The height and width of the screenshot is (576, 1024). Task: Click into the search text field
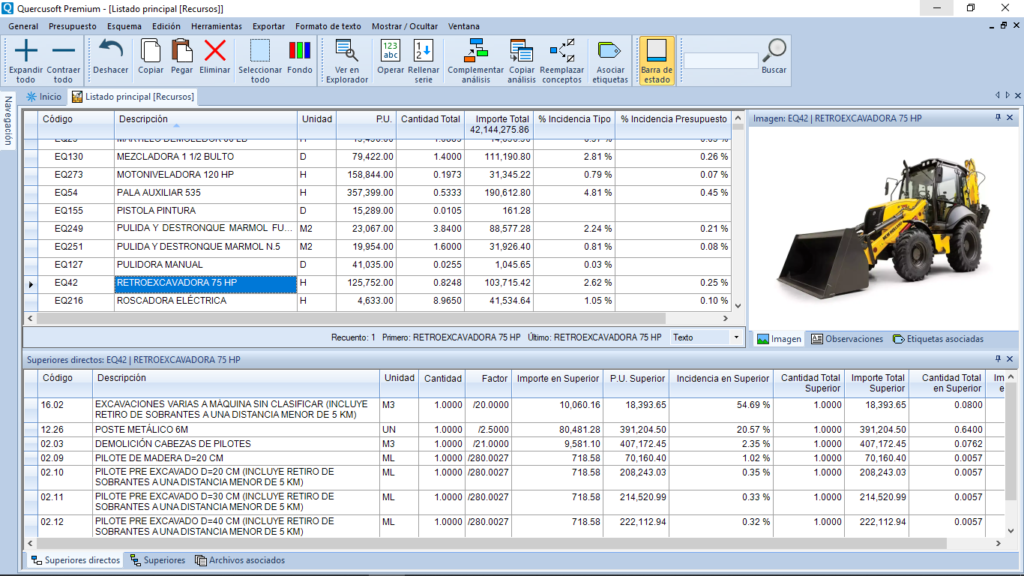click(720, 61)
